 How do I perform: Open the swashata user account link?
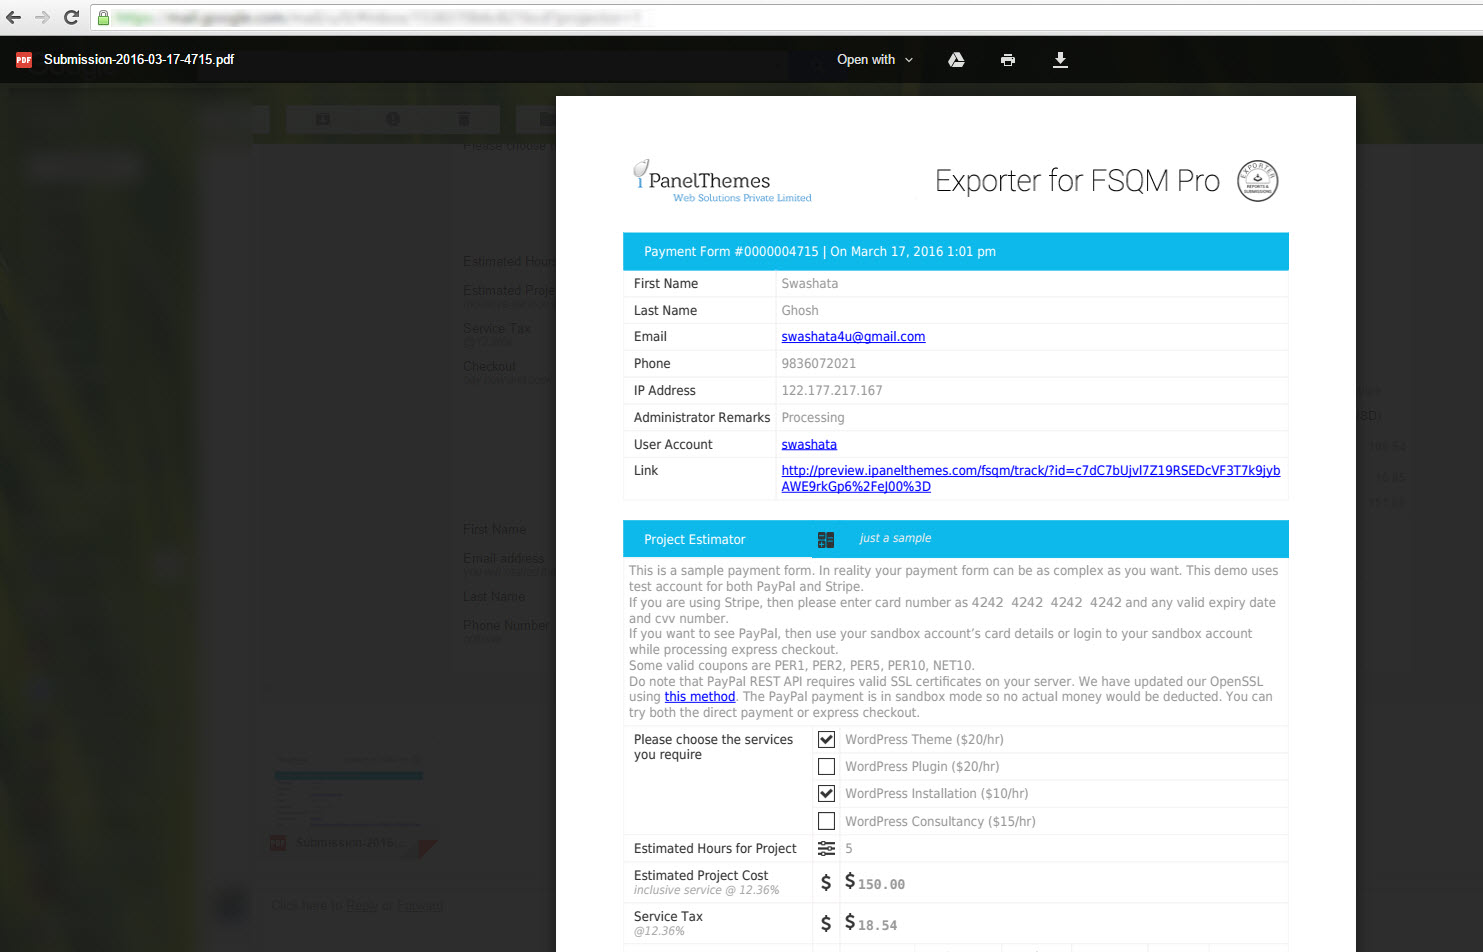pyautogui.click(x=809, y=445)
